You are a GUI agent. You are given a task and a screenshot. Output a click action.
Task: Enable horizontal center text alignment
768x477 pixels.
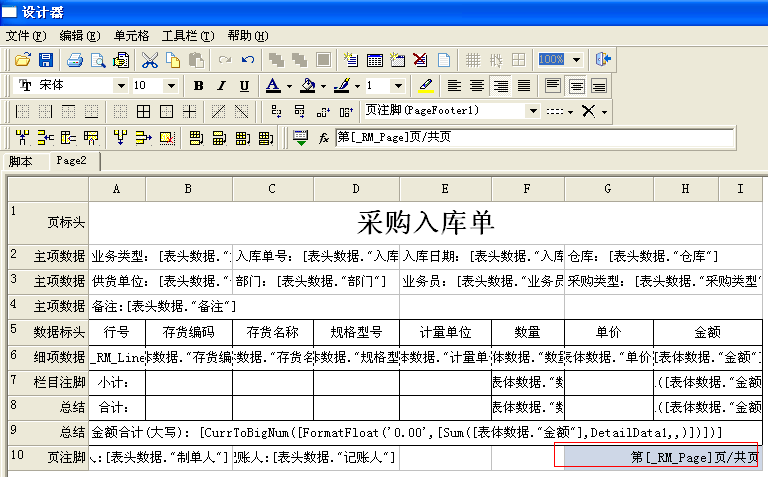click(x=477, y=86)
